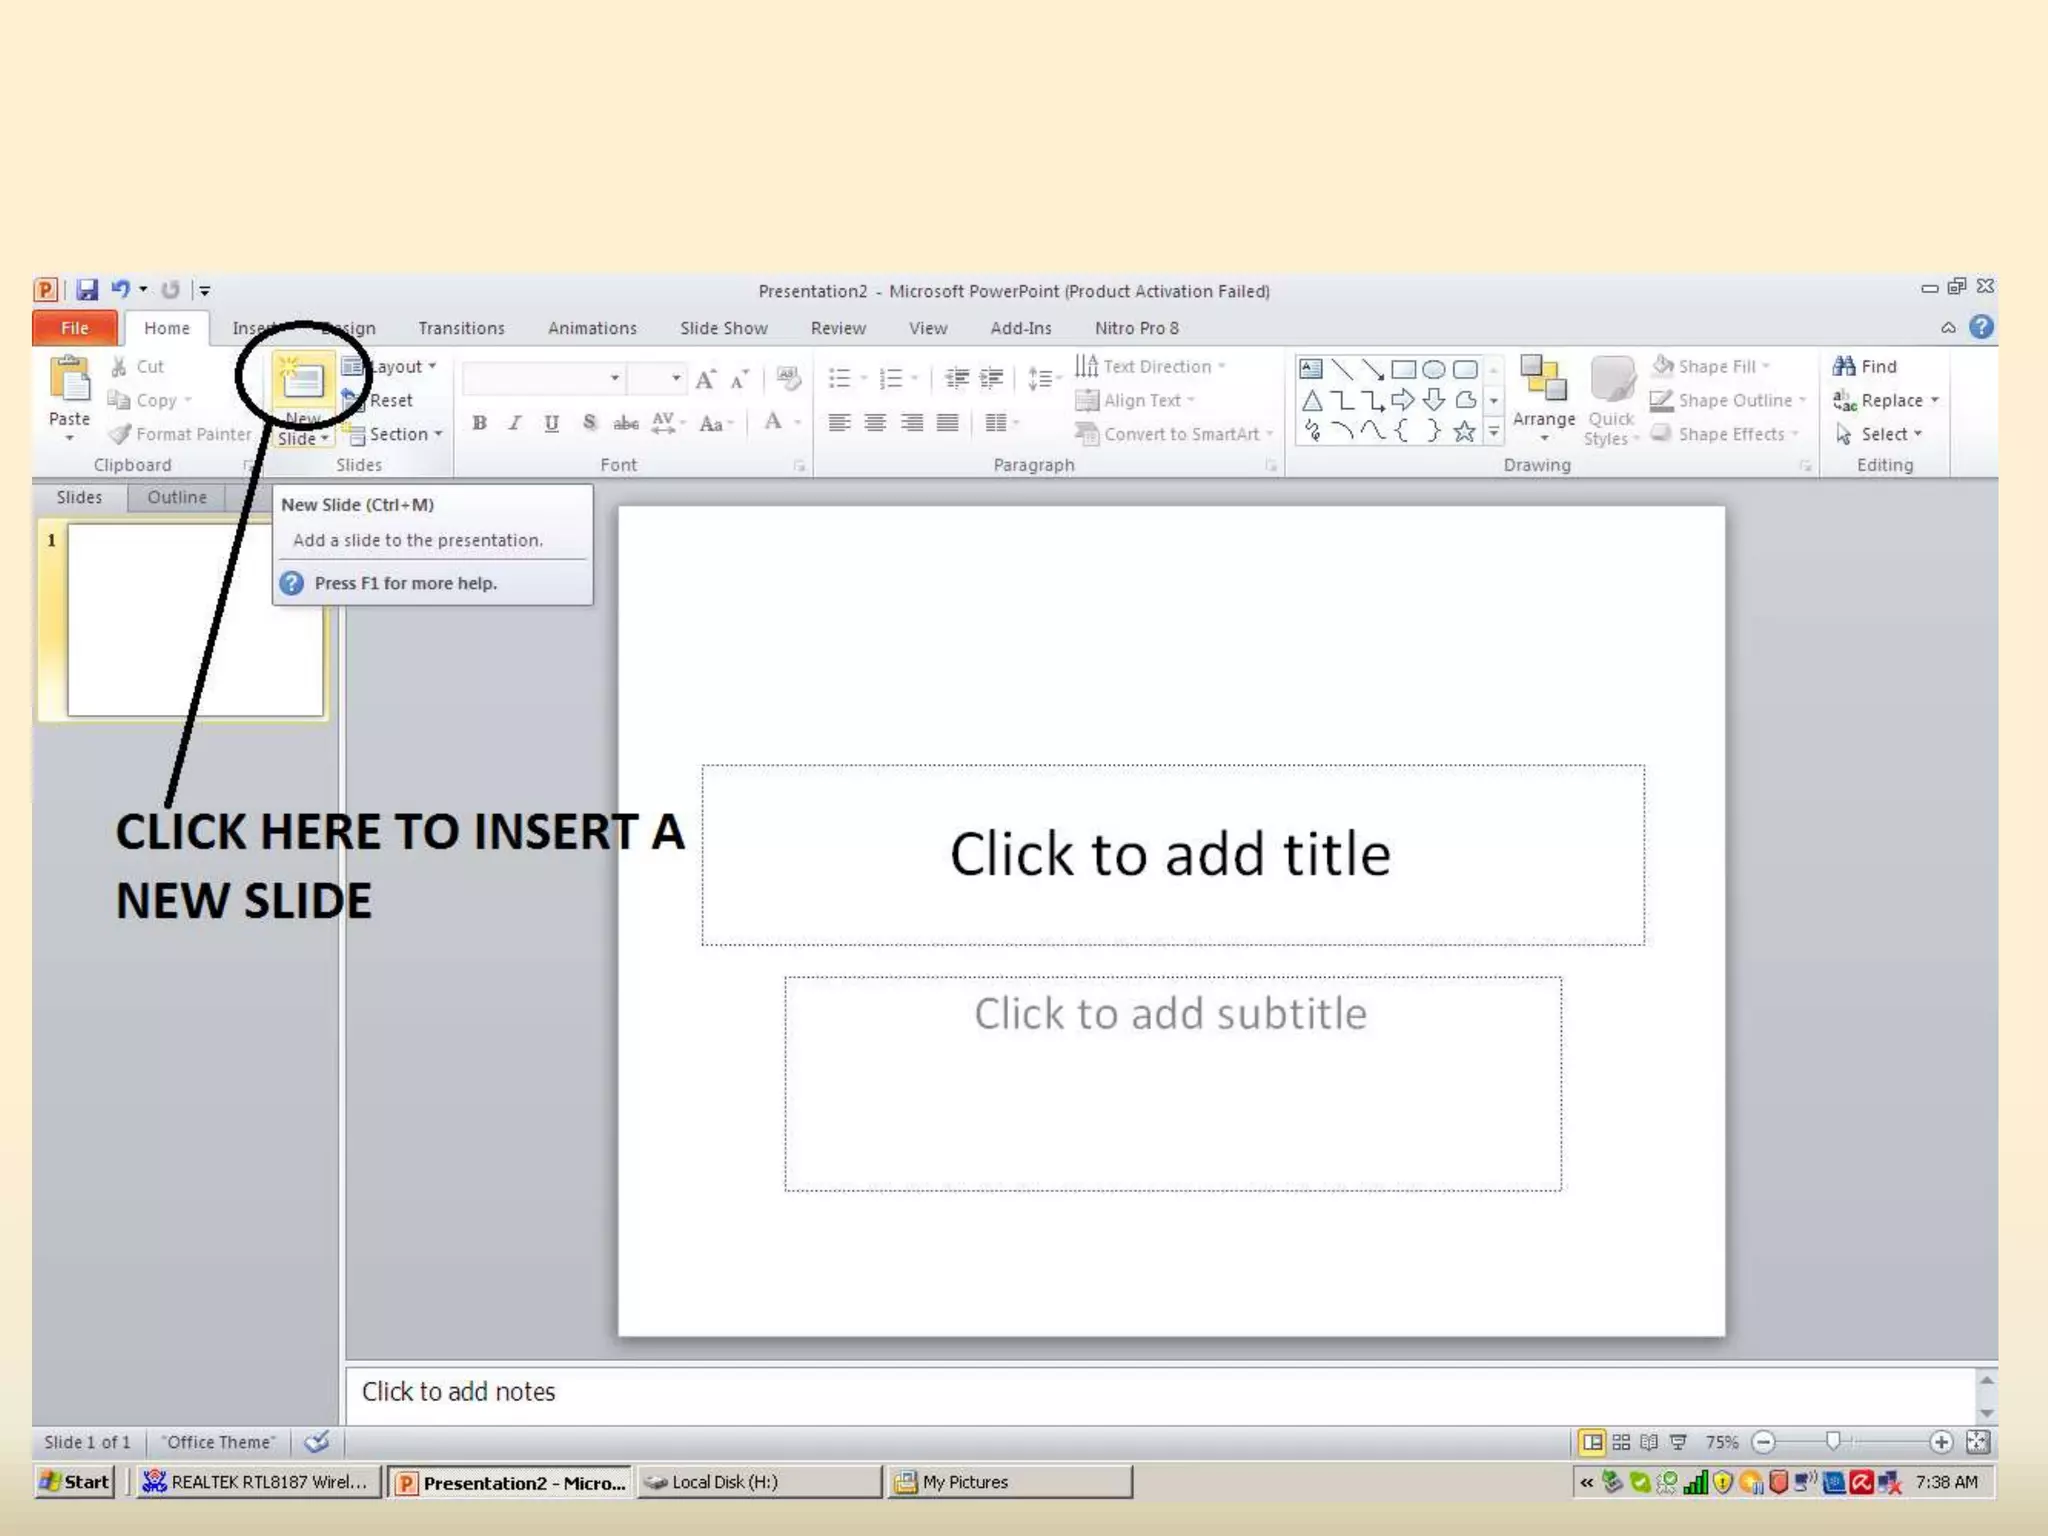Click the New Slide icon
The height and width of the screenshot is (1536, 2048).
(302, 381)
